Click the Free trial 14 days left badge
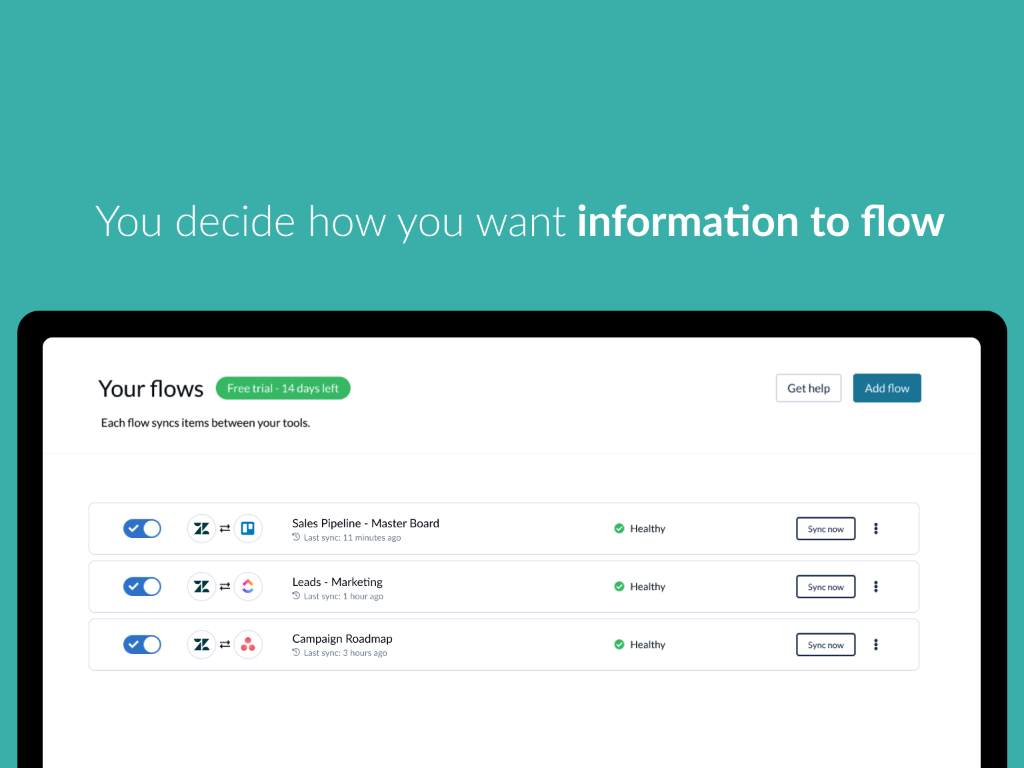This screenshot has width=1024, height=768. tap(283, 388)
